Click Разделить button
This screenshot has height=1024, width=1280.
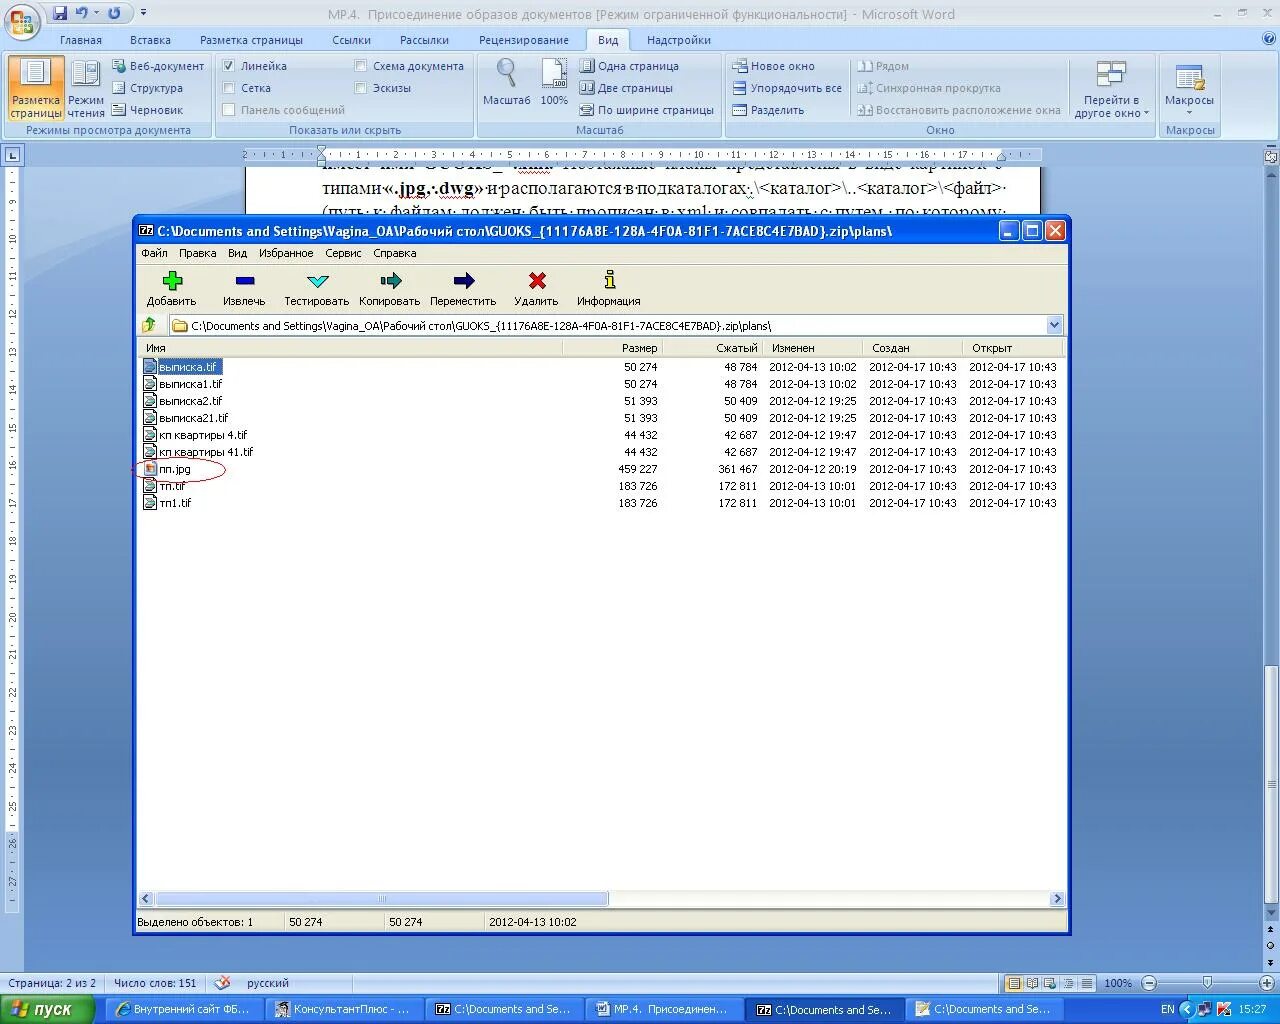coord(768,110)
